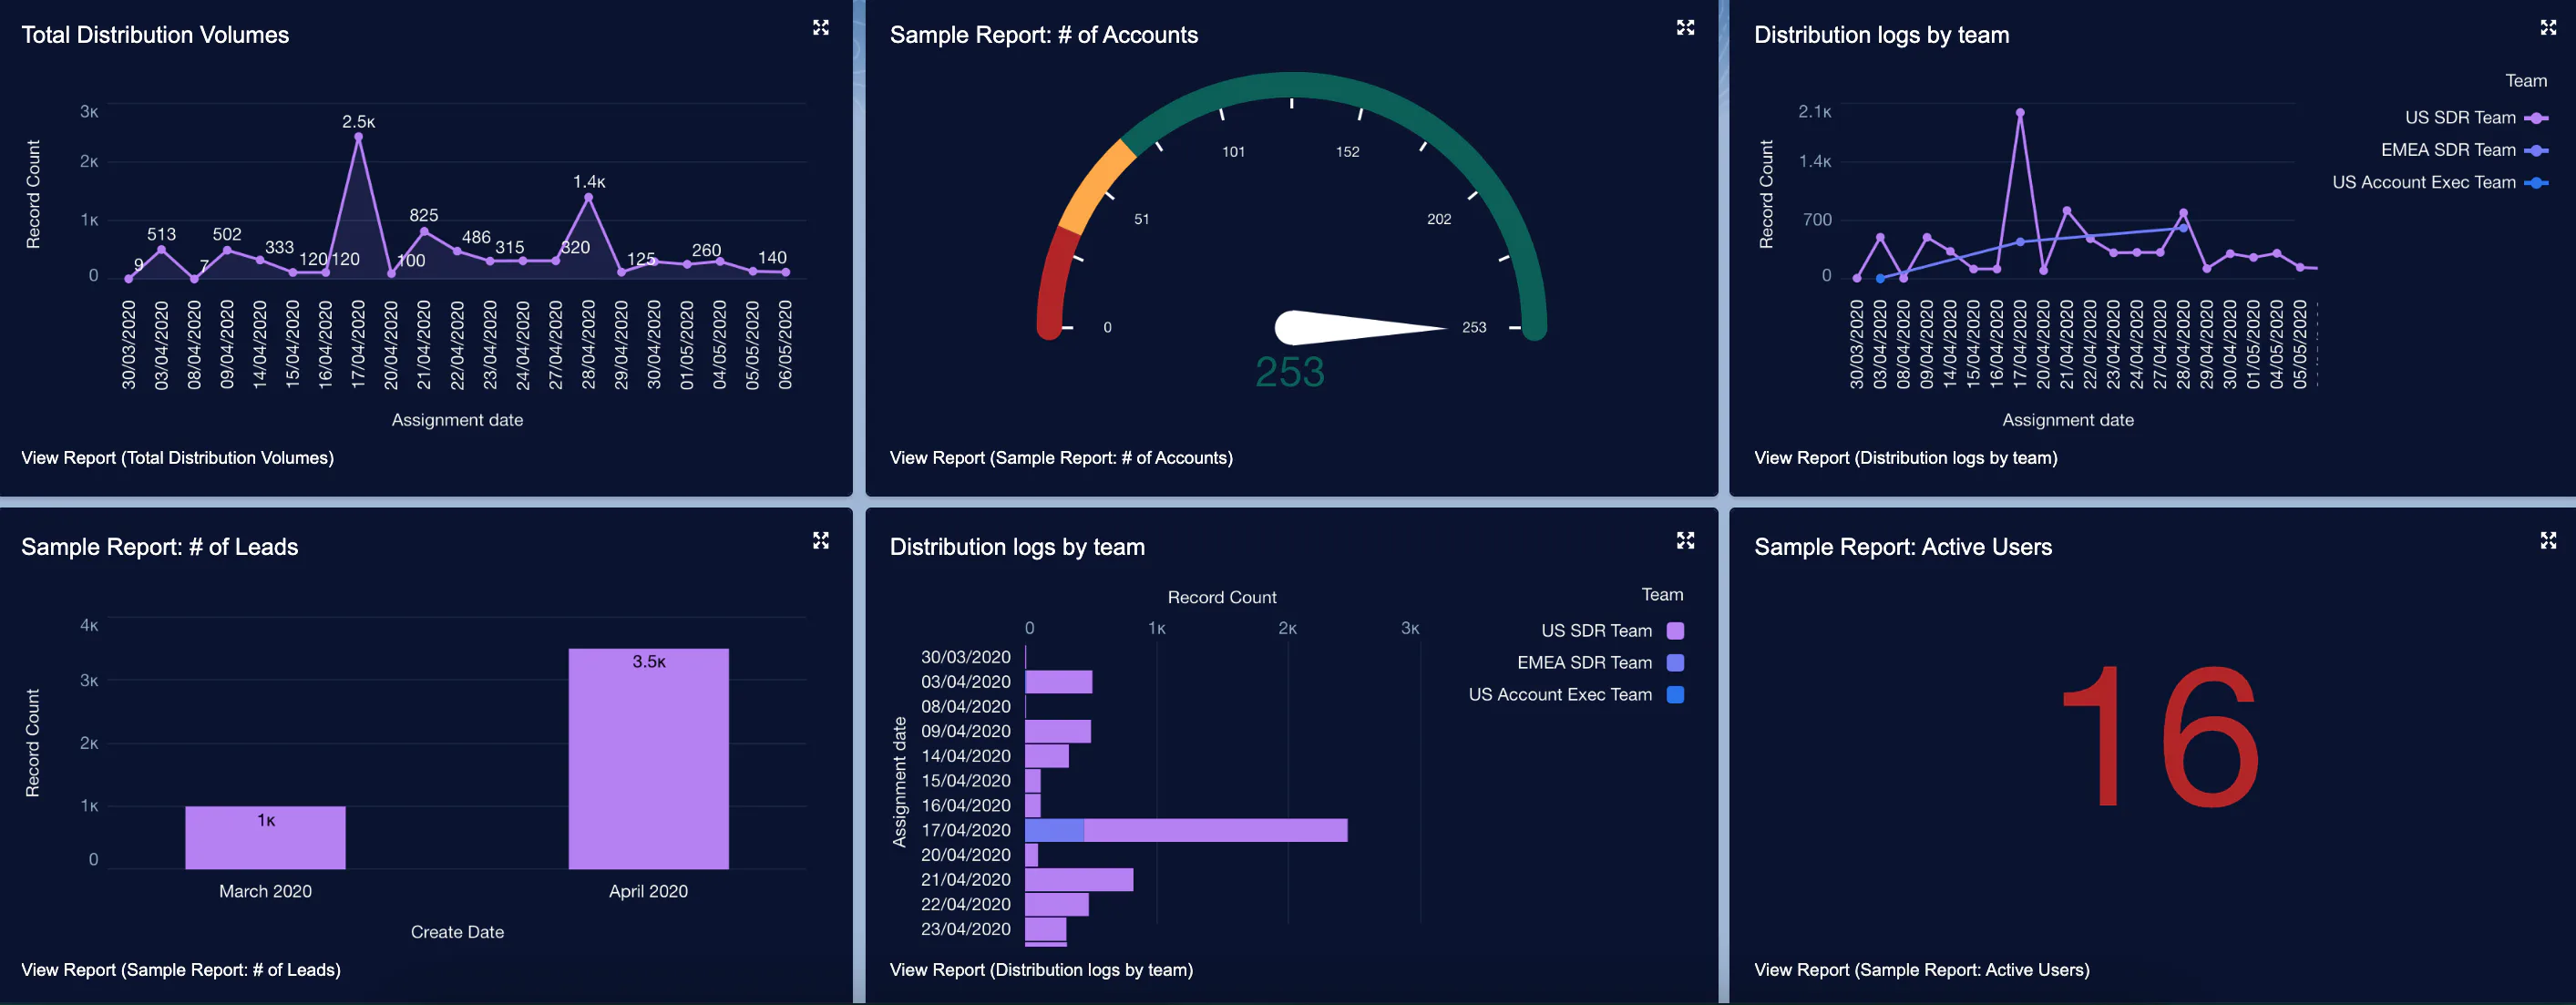This screenshot has height=1005, width=2576.
Task: Click the 17/04/2020 purple bar segment
Action: [1215, 831]
